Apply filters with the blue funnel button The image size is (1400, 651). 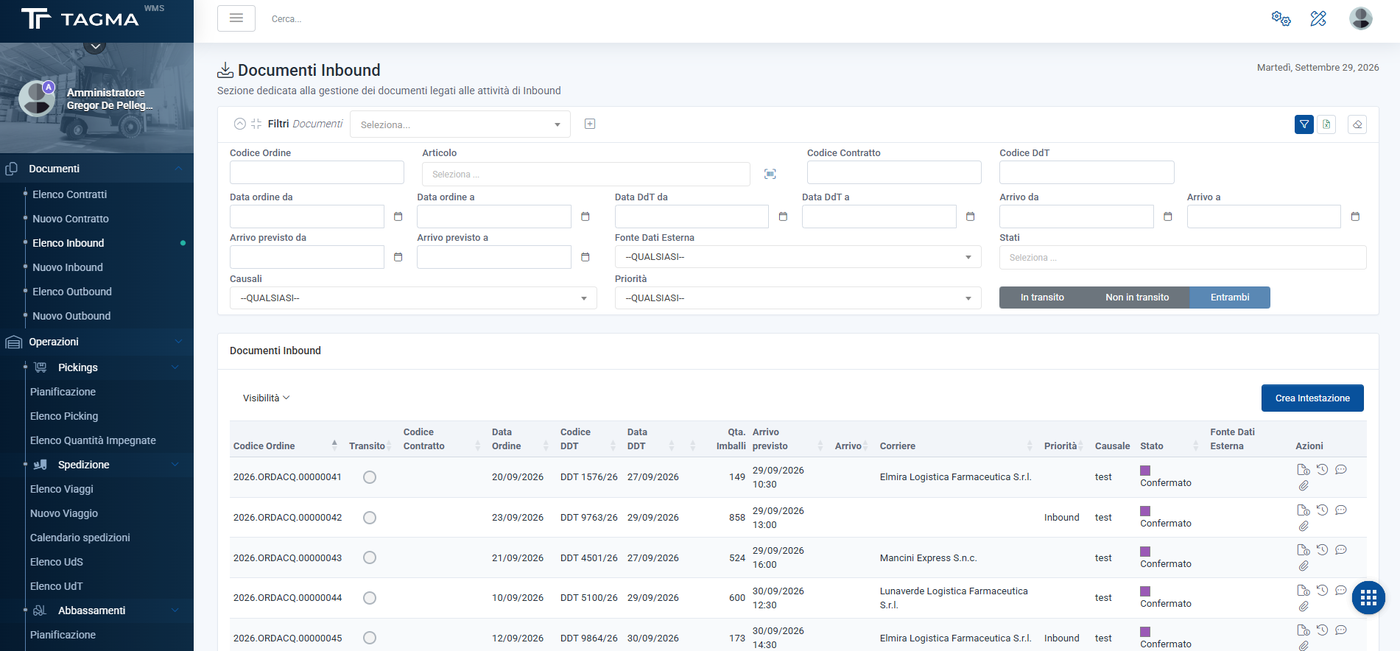(1304, 124)
